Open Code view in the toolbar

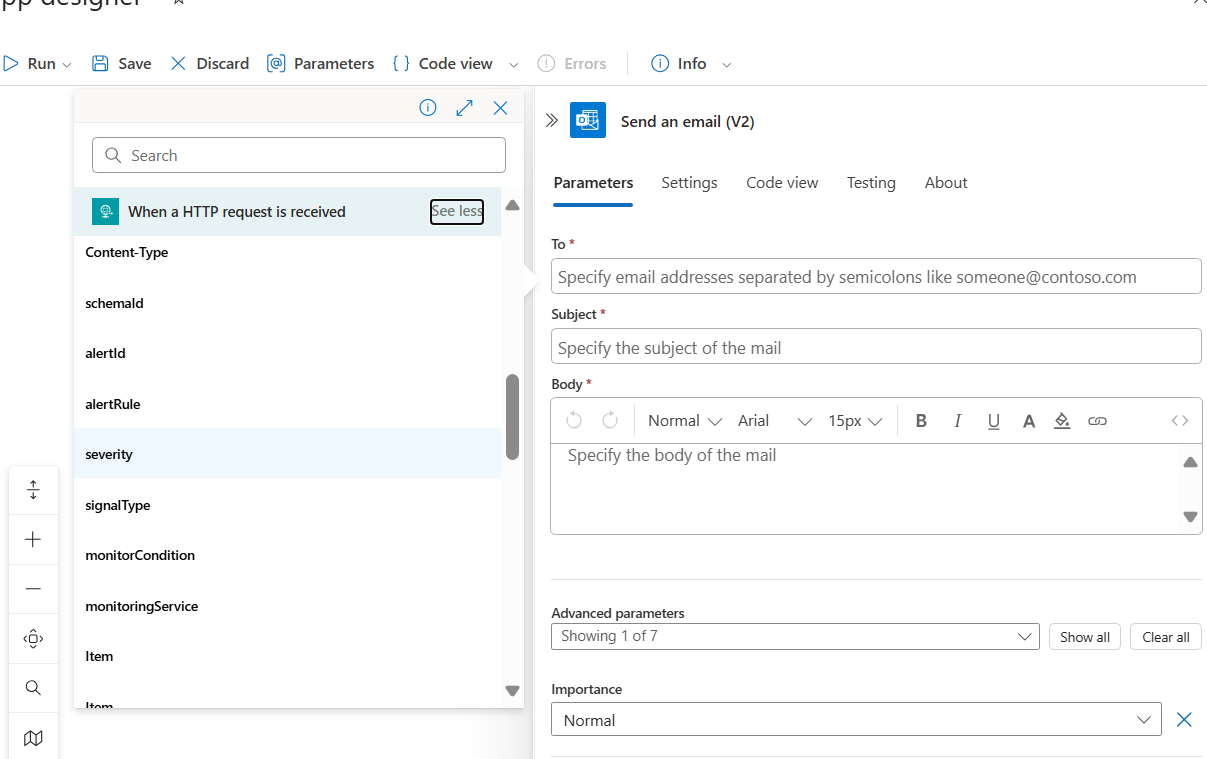tap(443, 63)
